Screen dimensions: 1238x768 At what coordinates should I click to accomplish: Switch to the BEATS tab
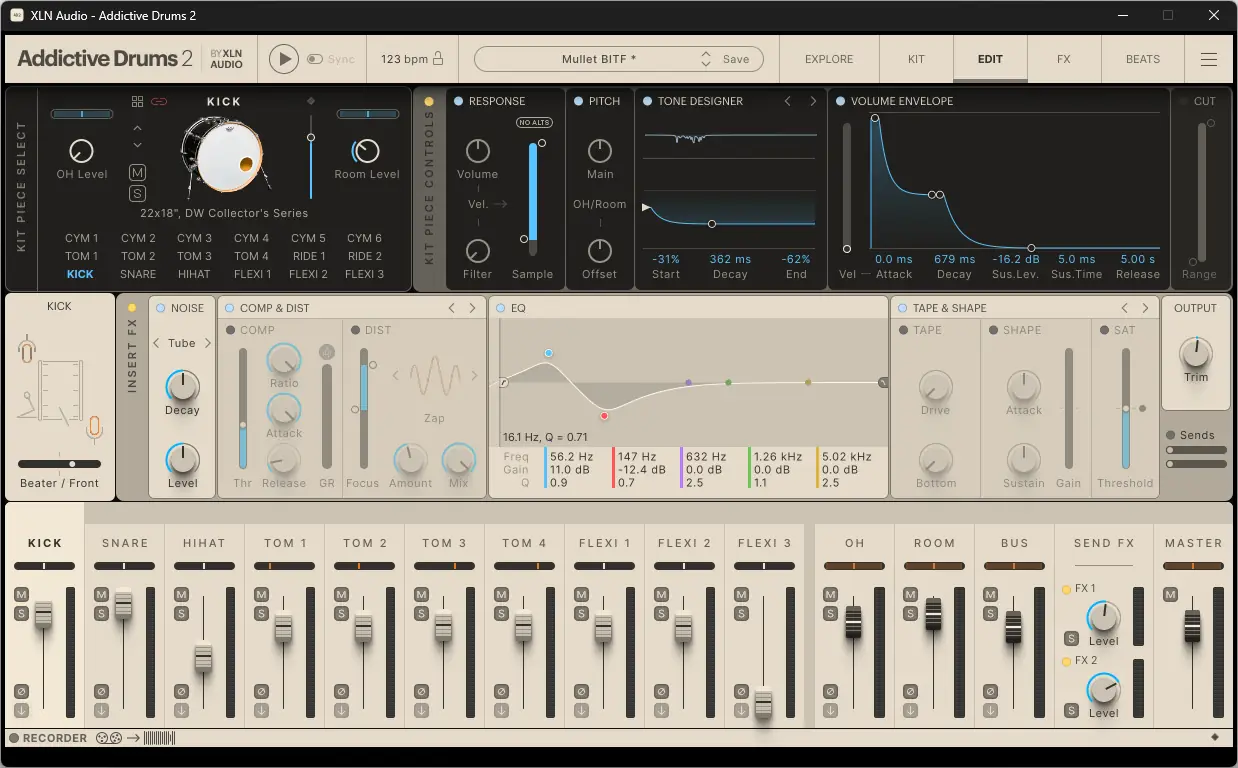click(1142, 59)
